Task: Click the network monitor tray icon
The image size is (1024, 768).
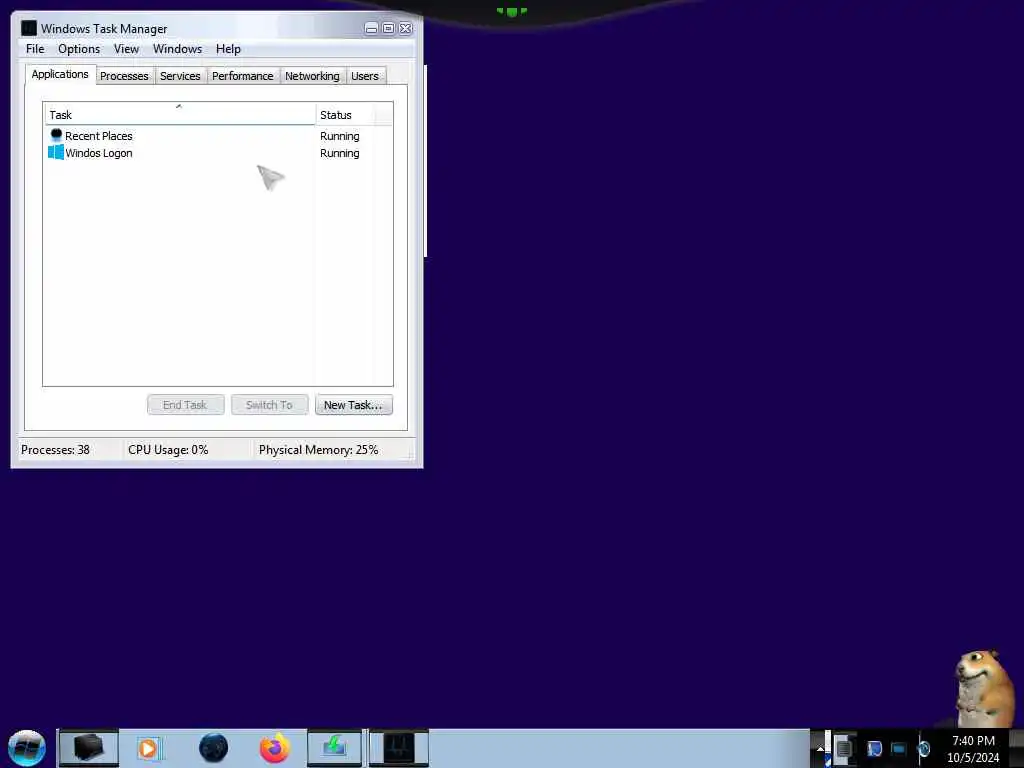Action: pyautogui.click(x=899, y=748)
